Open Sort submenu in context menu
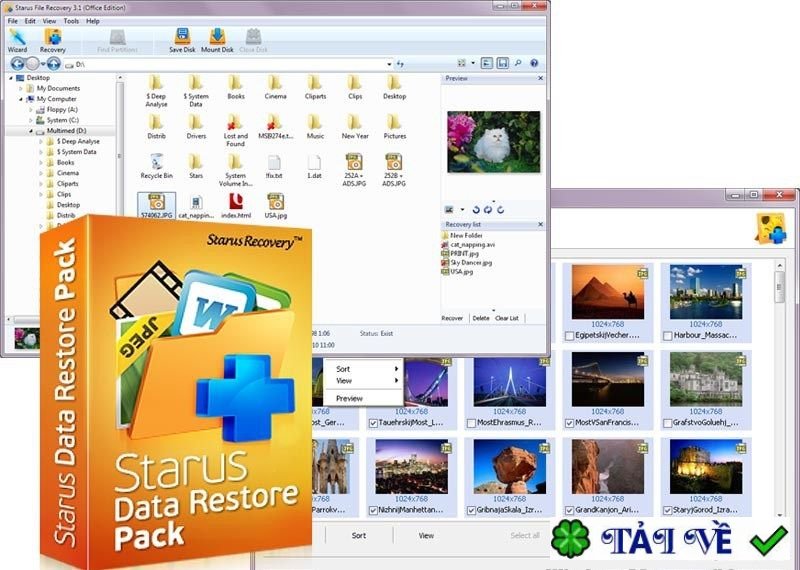Viewport: 800px width, 570px height. (x=364, y=369)
